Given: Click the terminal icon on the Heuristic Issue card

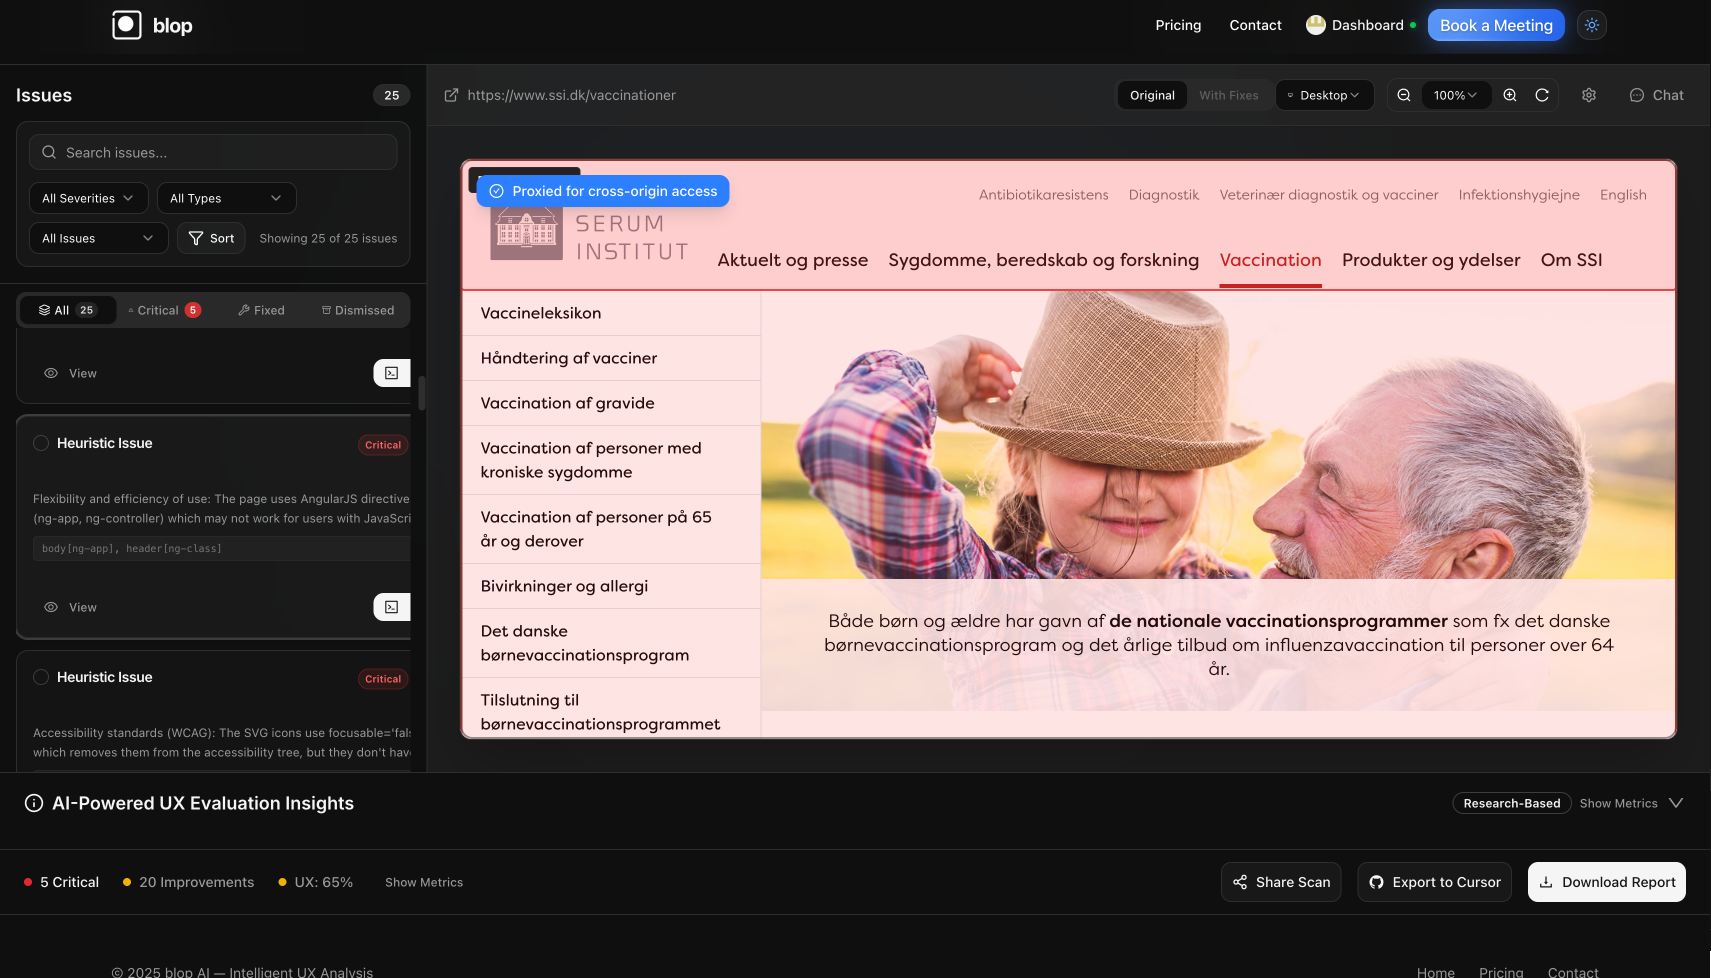Looking at the screenshot, I should [392, 607].
